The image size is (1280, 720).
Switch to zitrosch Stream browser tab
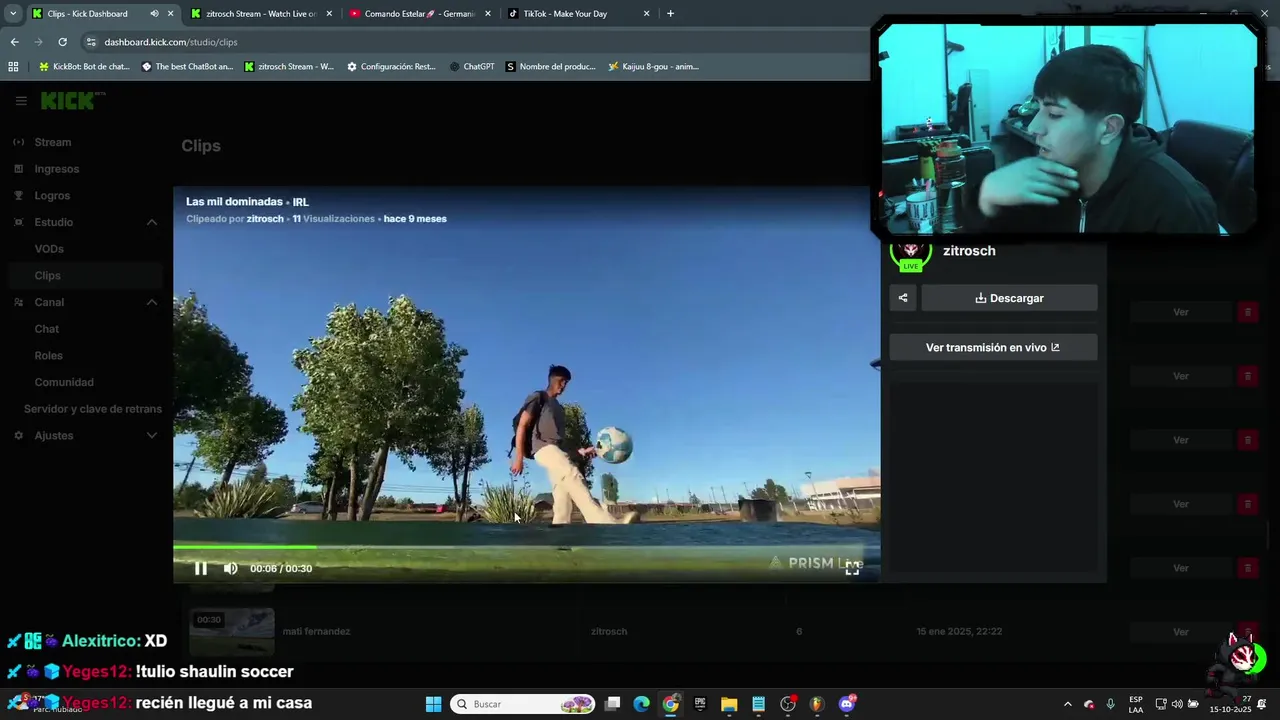click(261, 14)
